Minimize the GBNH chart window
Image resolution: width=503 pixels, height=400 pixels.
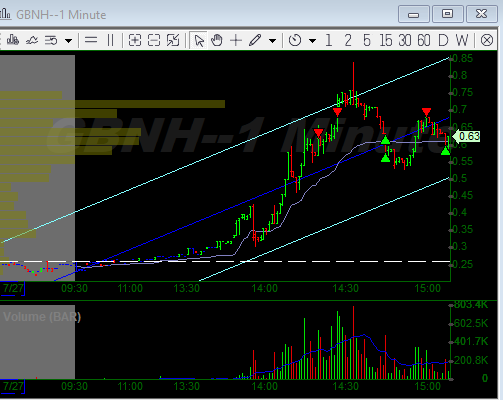pyautogui.click(x=414, y=14)
